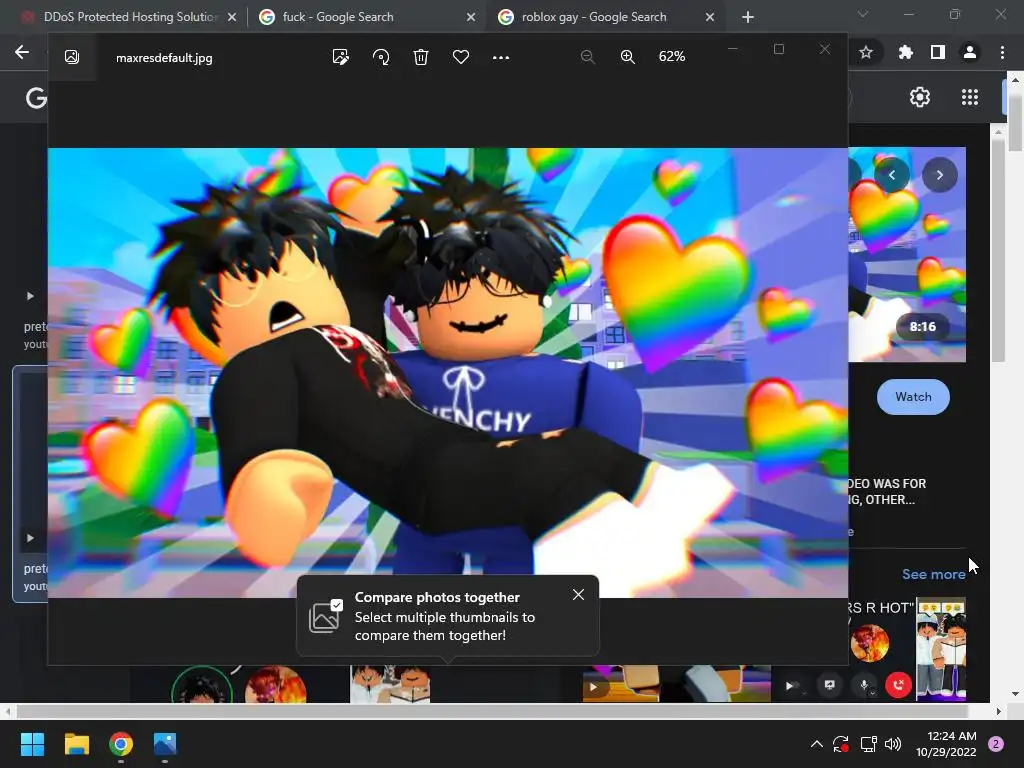
Task: Open Google quick settings gear
Action: [920, 97]
